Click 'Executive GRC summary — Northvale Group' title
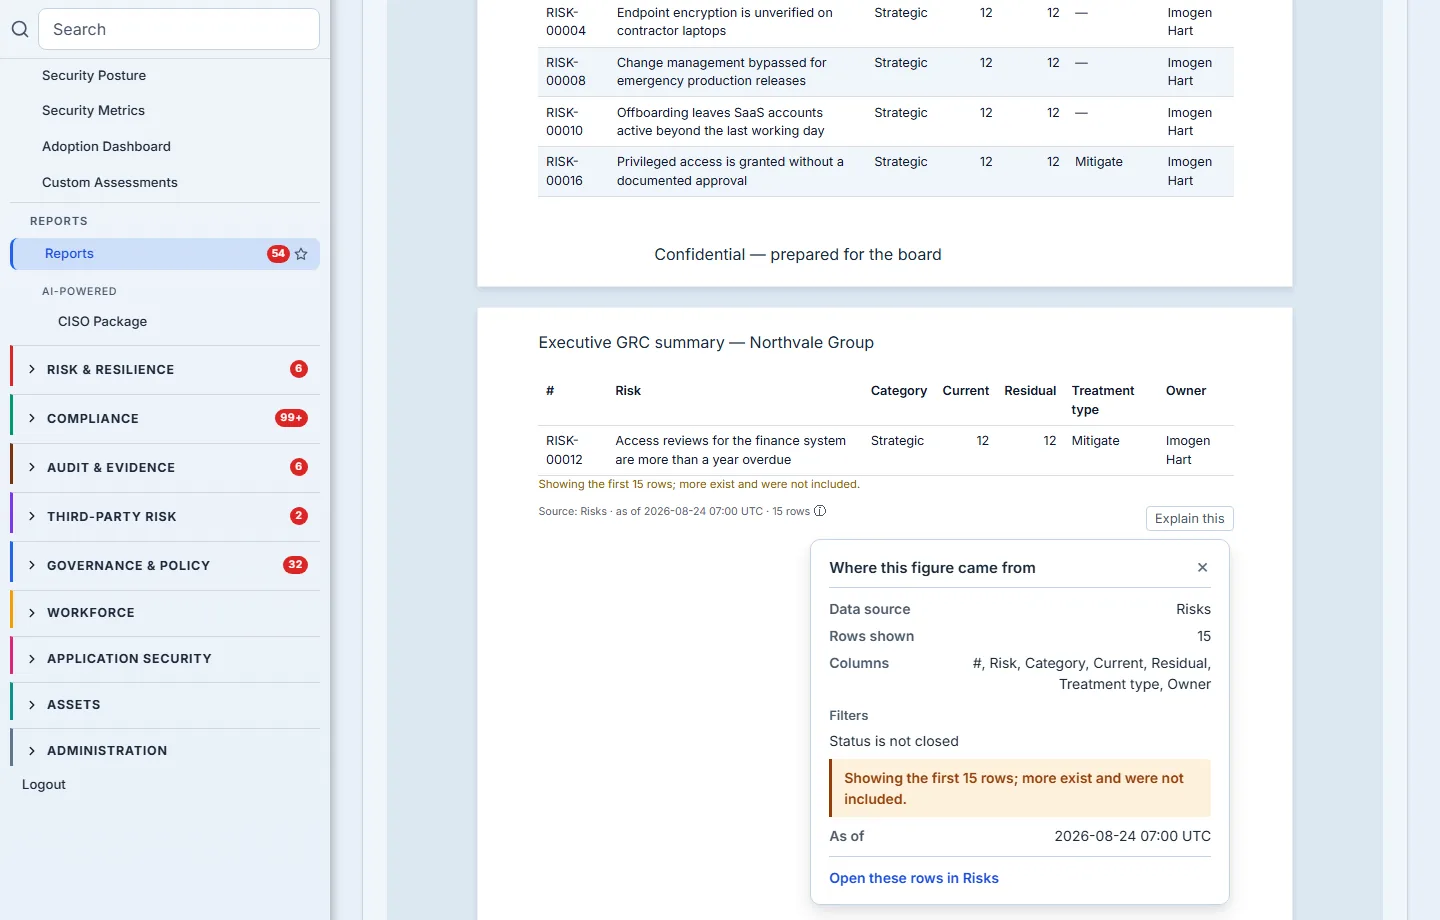The width and height of the screenshot is (1440, 920). click(706, 343)
